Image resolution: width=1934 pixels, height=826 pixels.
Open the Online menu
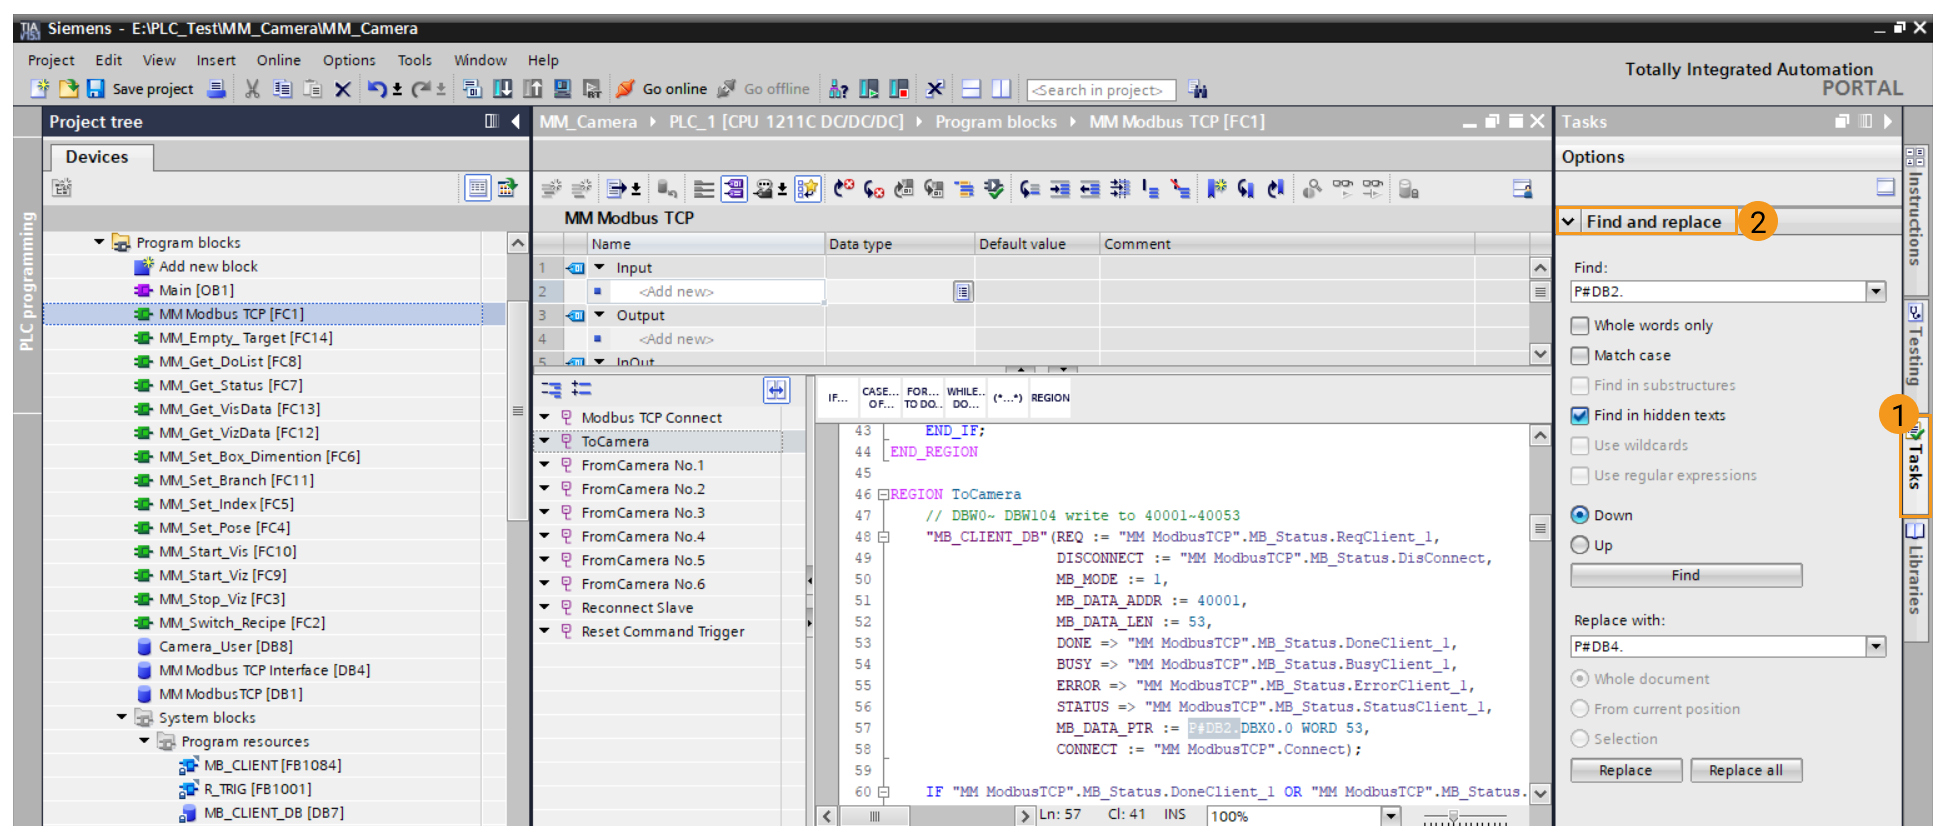coord(278,60)
